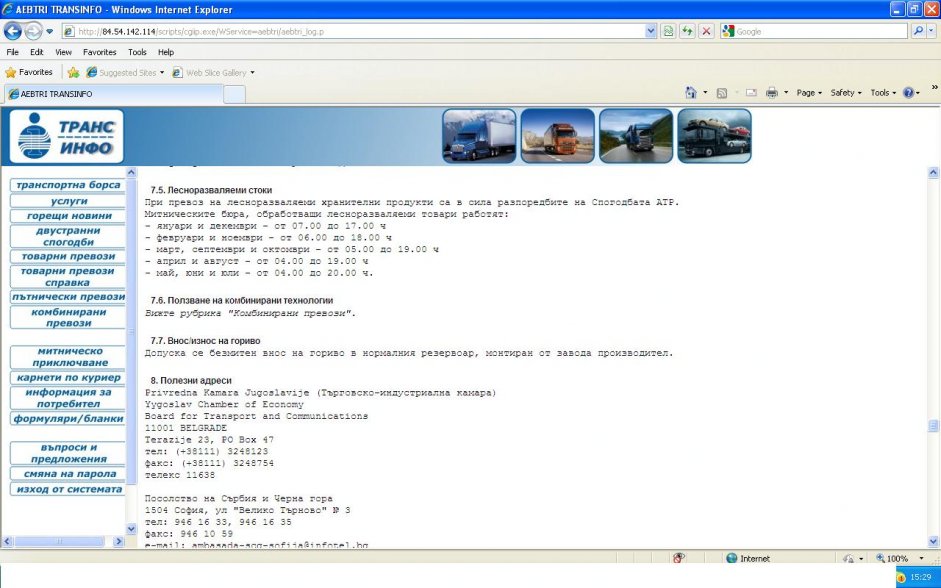Expand the address bar history dropdown
The image size is (941, 588).
tap(651, 31)
